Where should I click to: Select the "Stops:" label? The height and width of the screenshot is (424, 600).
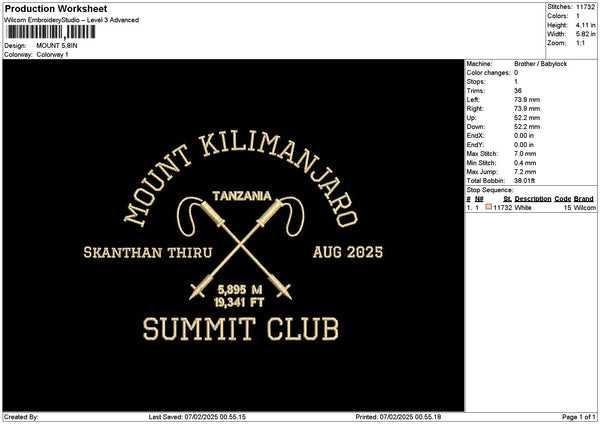pyautogui.click(x=476, y=82)
